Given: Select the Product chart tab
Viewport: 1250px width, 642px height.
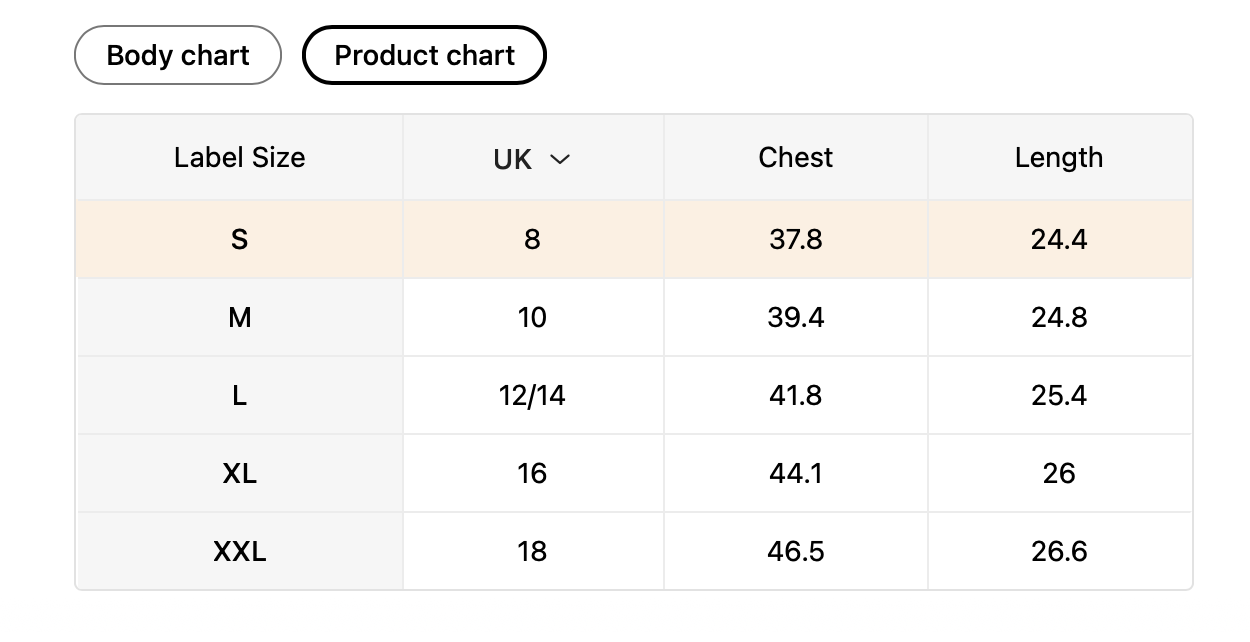Looking at the screenshot, I should (x=424, y=55).
